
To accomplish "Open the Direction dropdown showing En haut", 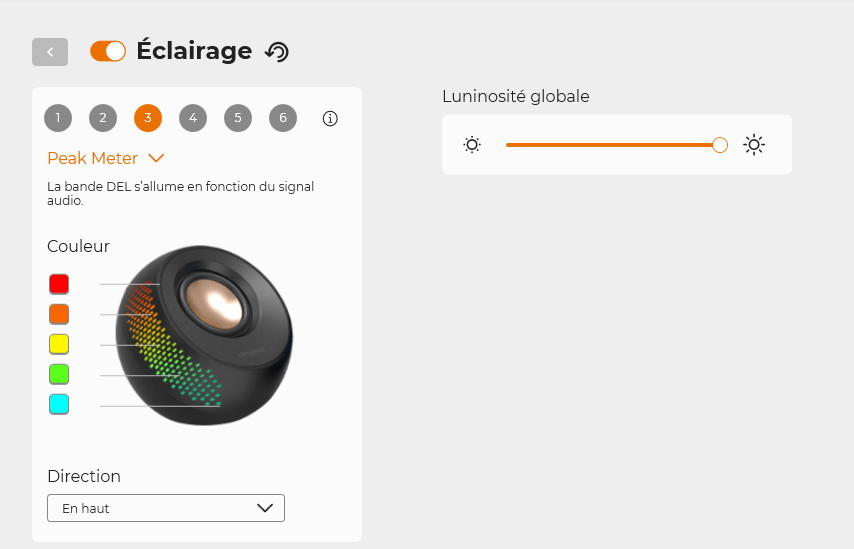I will click(x=166, y=508).
